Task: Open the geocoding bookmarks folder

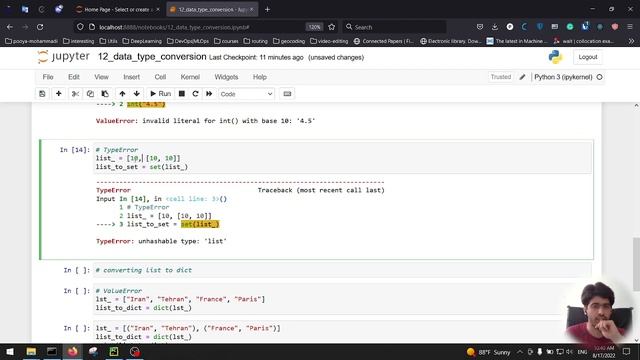Action: pos(289,41)
